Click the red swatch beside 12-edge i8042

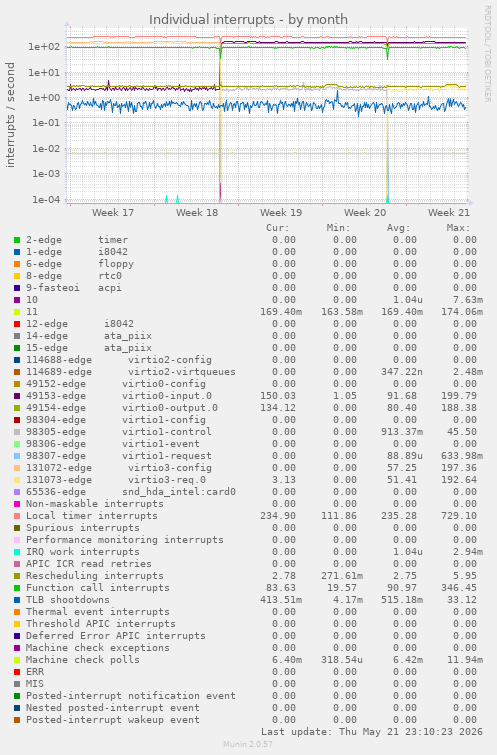click(x=17, y=324)
